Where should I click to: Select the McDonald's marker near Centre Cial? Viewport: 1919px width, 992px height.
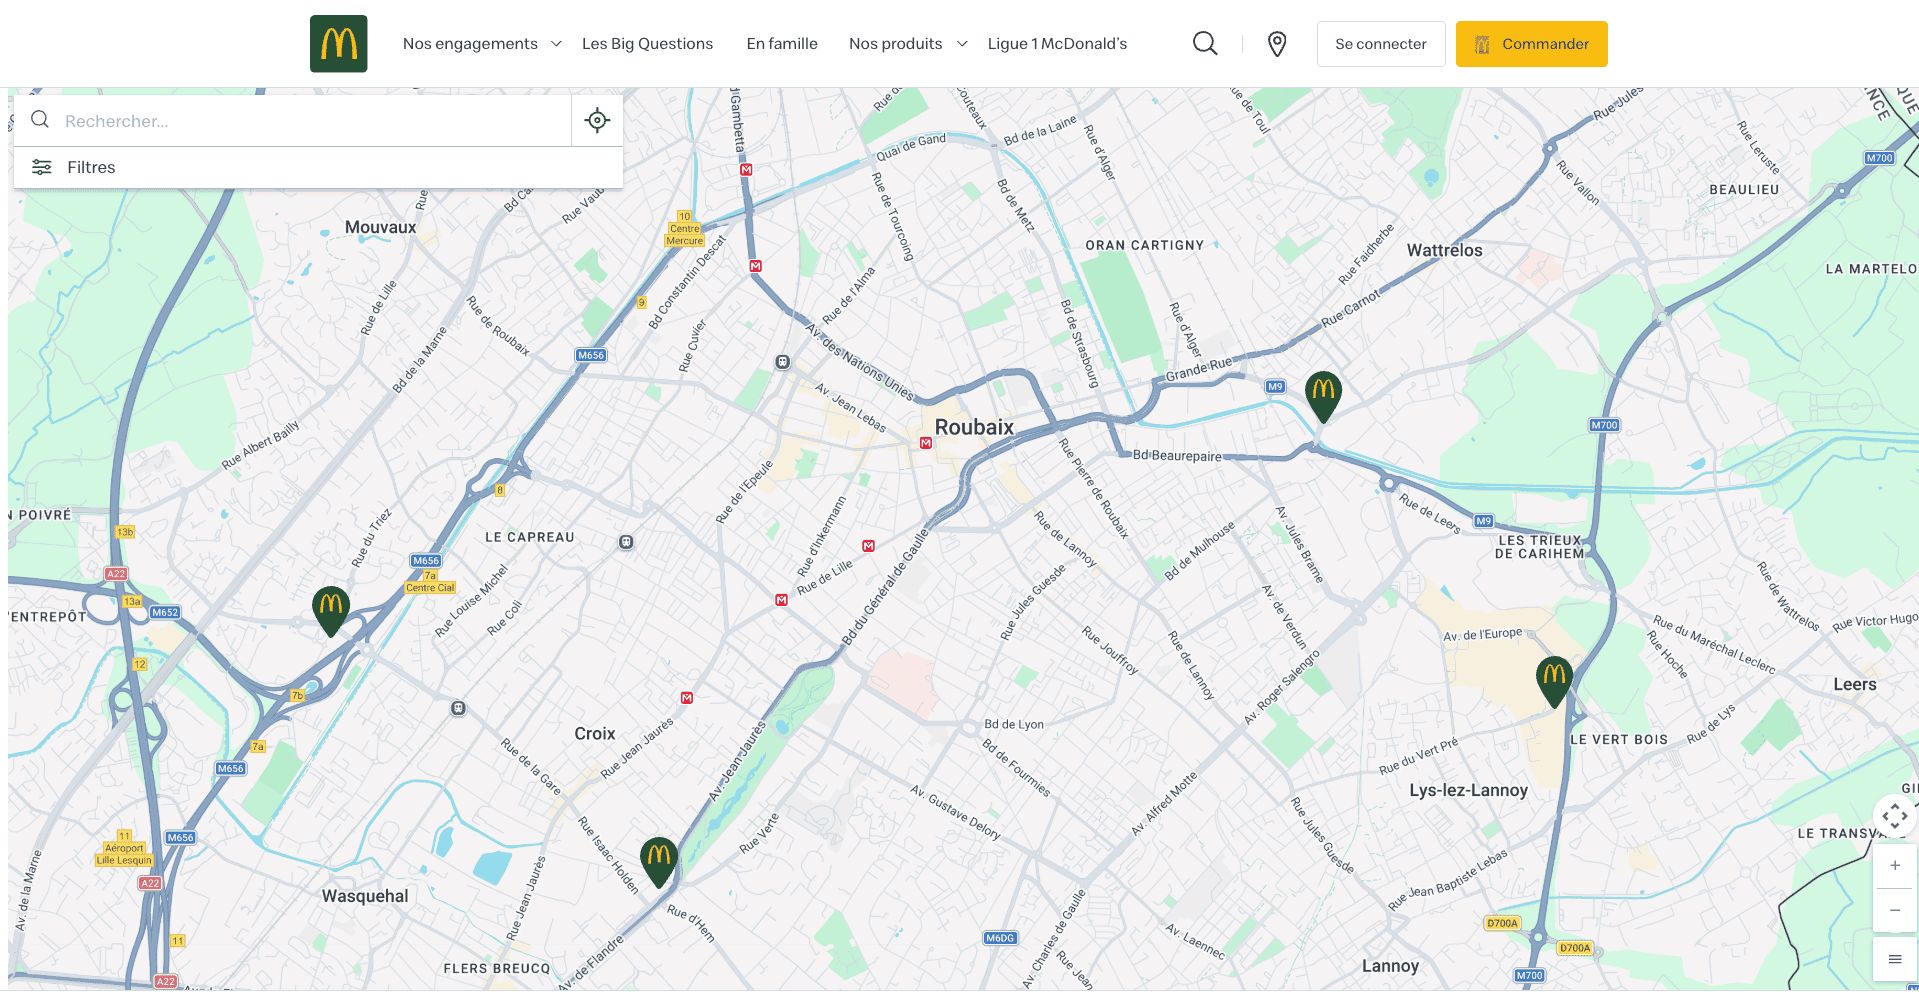click(331, 611)
